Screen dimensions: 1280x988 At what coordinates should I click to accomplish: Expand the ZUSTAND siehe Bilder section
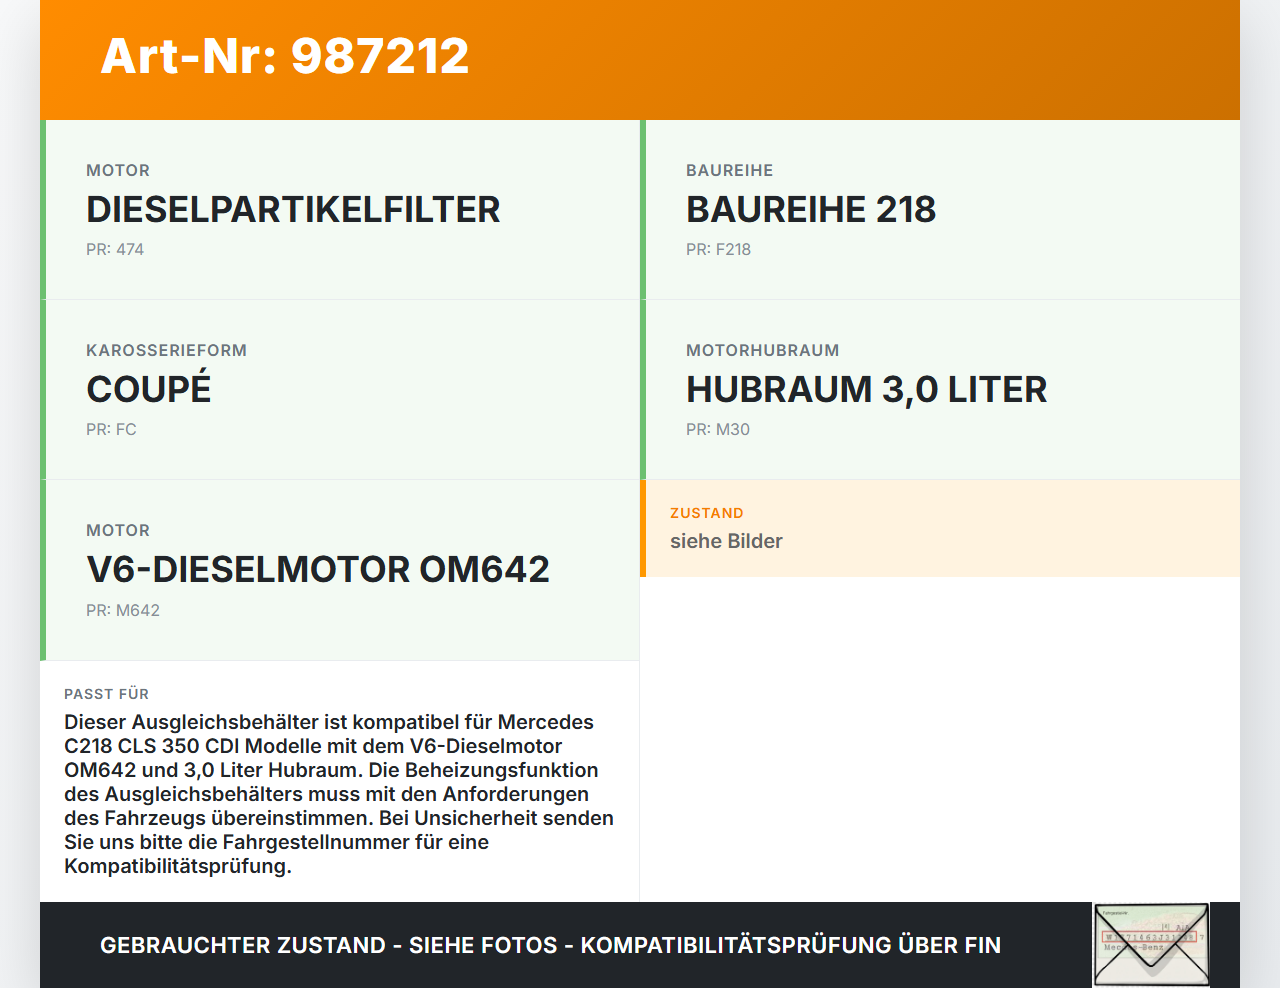940,528
